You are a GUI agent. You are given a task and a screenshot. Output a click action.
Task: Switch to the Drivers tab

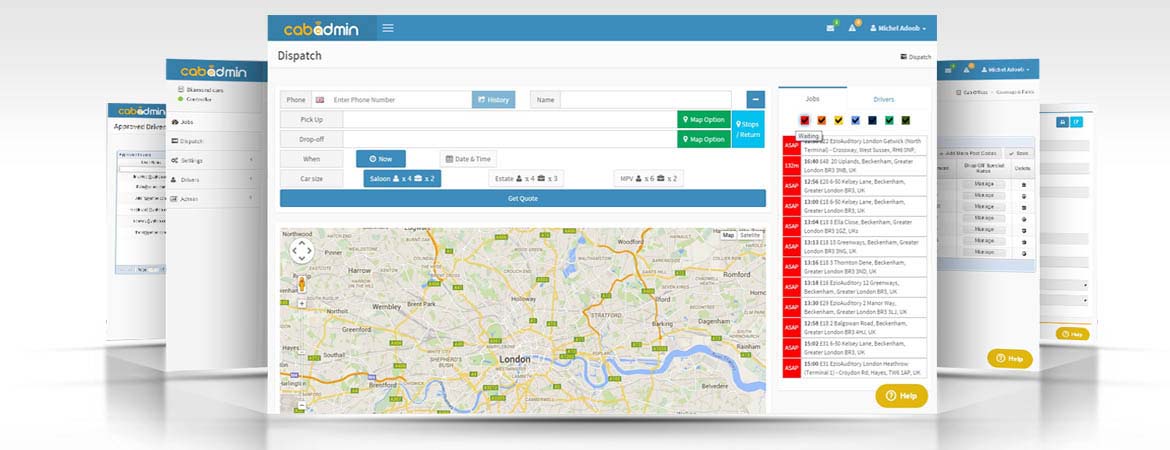pos(884,100)
